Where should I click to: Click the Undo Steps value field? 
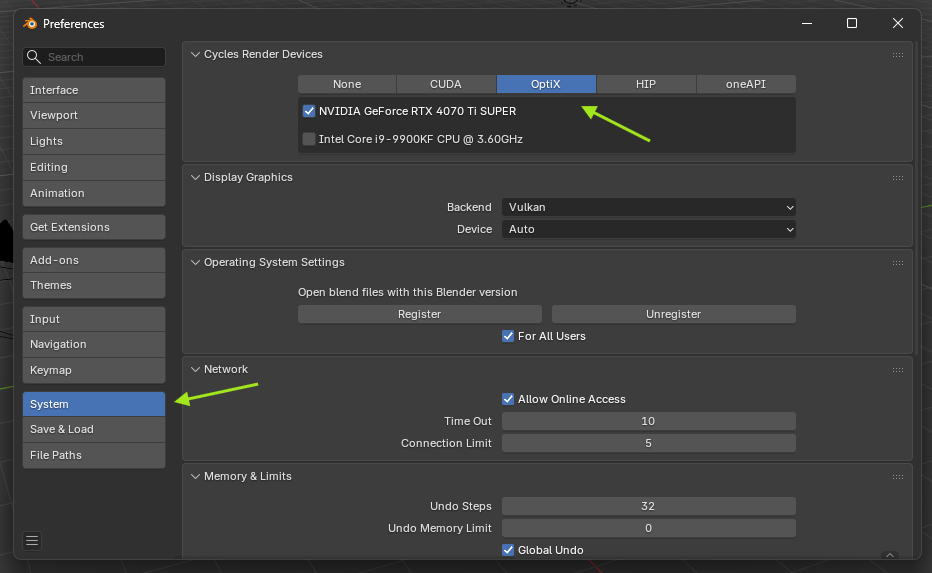tap(648, 506)
